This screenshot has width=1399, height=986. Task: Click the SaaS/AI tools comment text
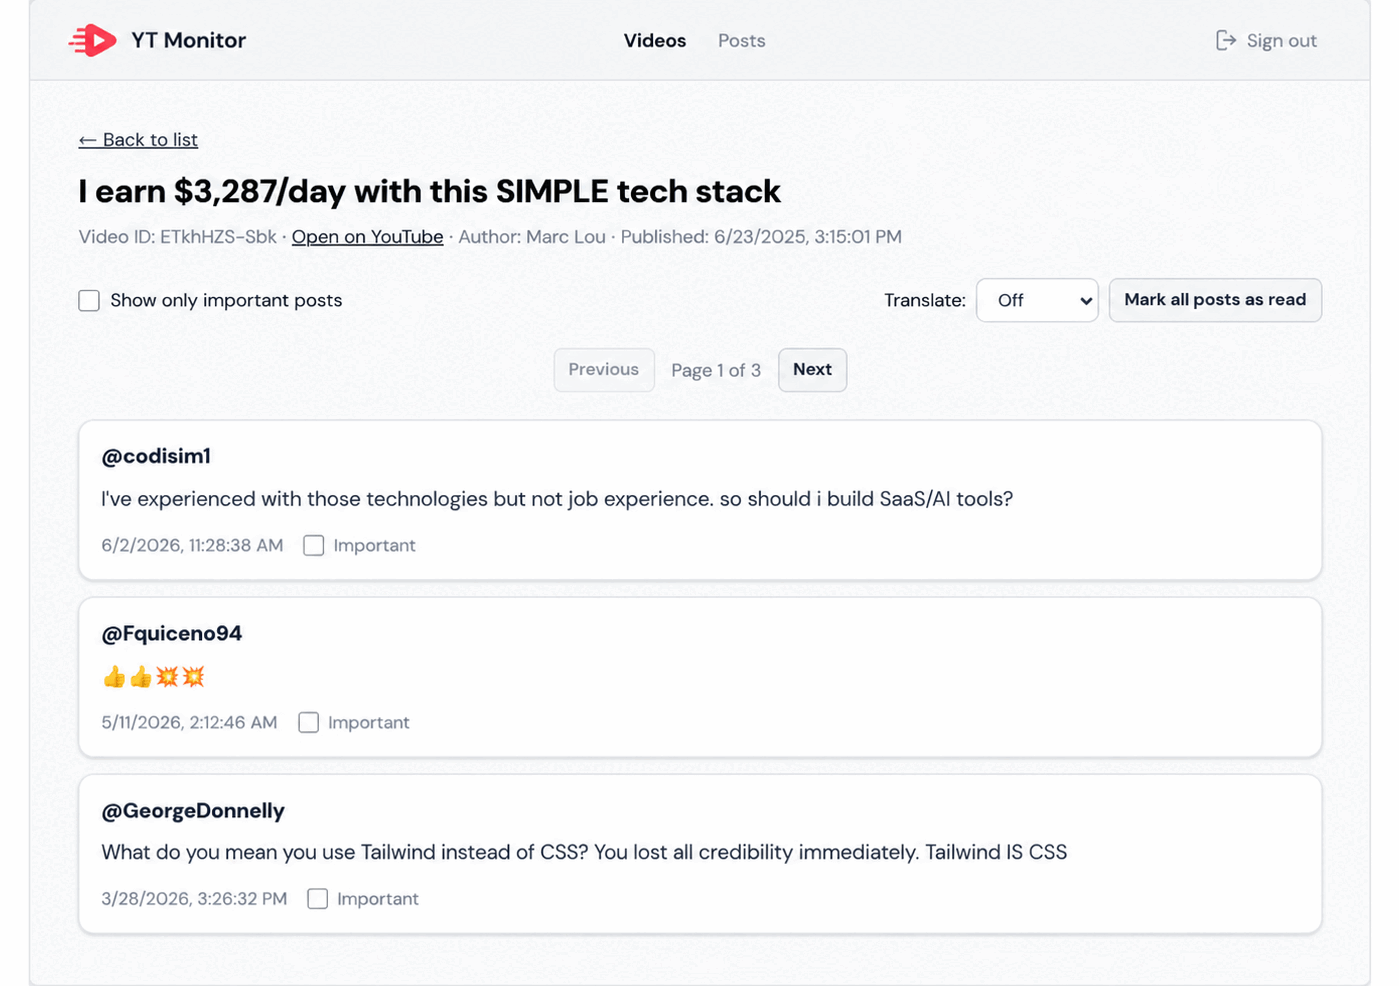coord(557,499)
